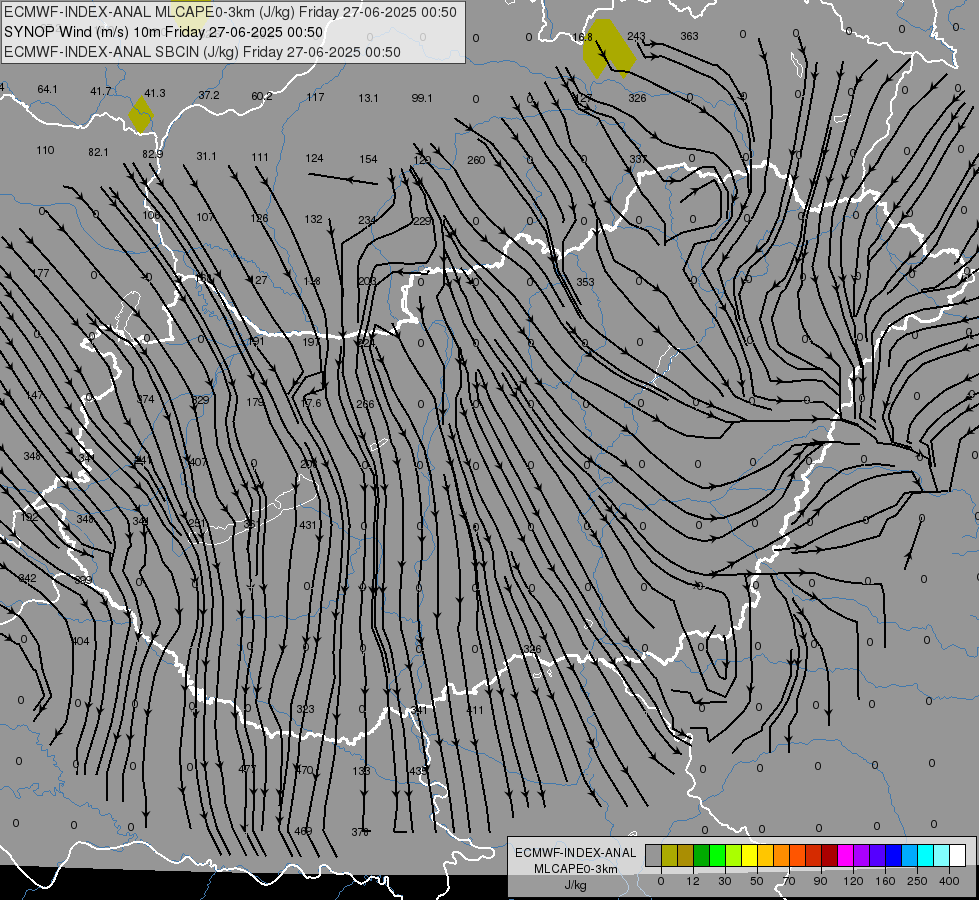Screen dimensions: 979x900
Task: Select the lime yellow-green swatch right of 30
Action: pos(734,855)
